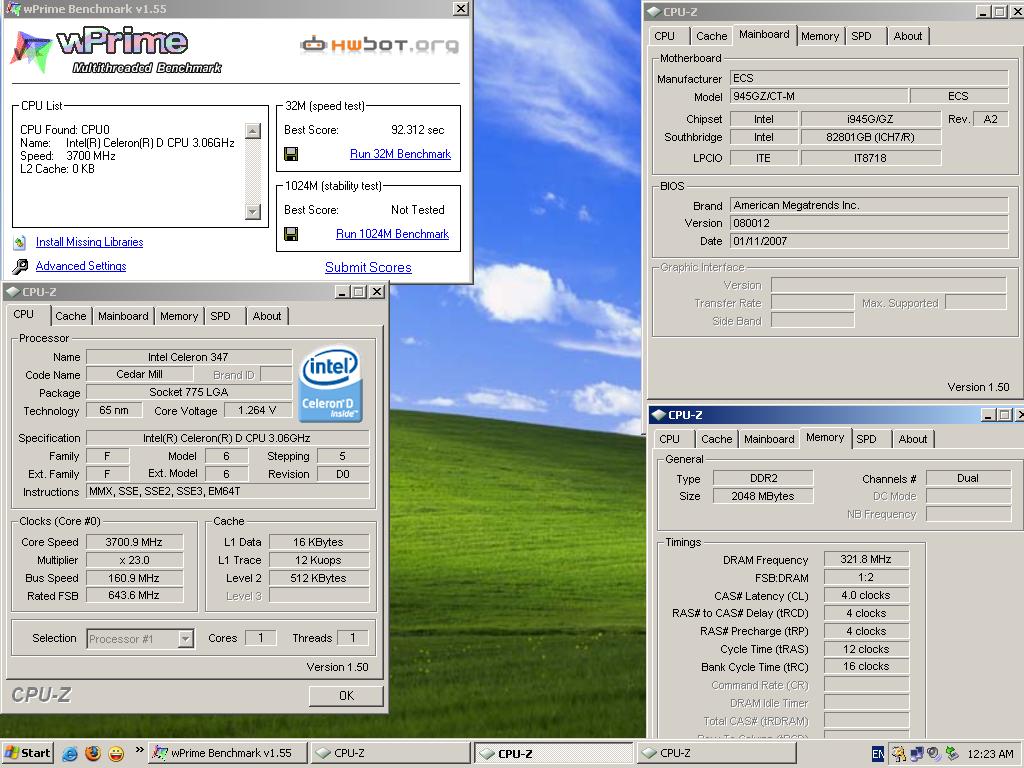Click the smiley quick launch icon
Viewport: 1024px width, 768px height.
(x=116, y=753)
